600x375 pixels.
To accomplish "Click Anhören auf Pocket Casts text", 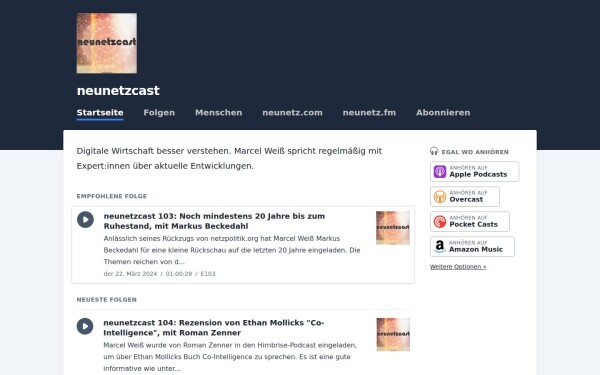I will pyautogui.click(x=473, y=221).
